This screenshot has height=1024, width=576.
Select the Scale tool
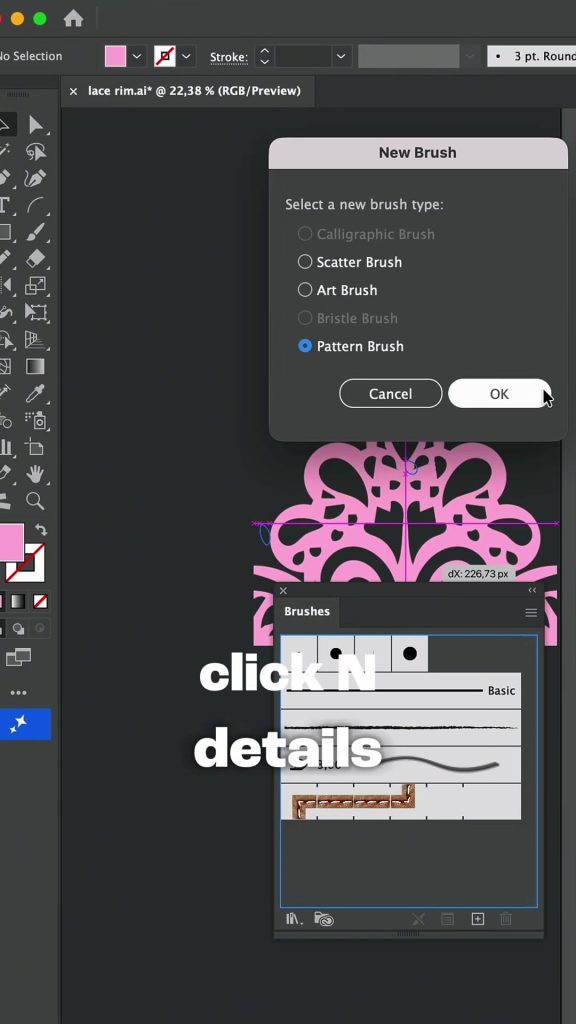[x=36, y=285]
